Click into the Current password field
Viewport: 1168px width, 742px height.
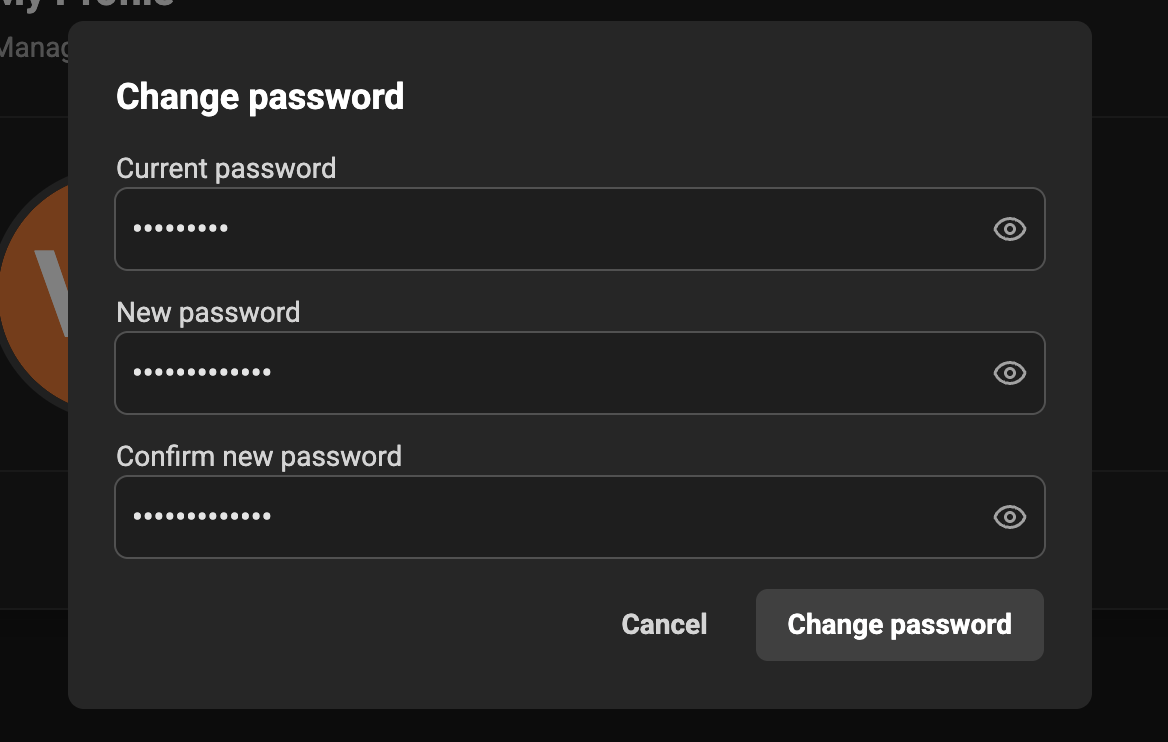point(500,229)
